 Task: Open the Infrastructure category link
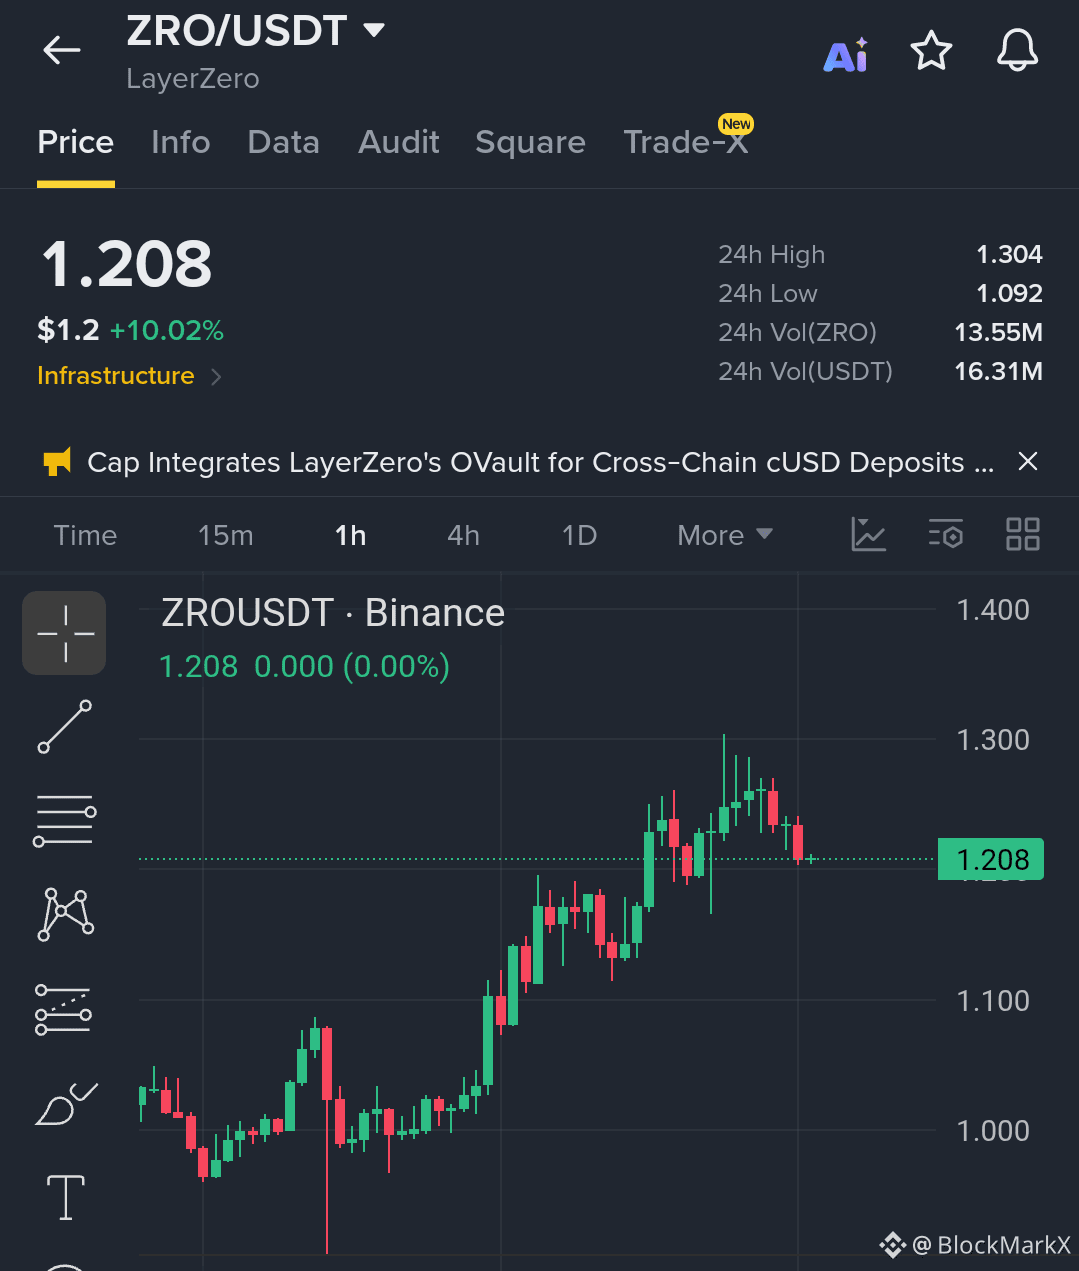[x=116, y=376]
